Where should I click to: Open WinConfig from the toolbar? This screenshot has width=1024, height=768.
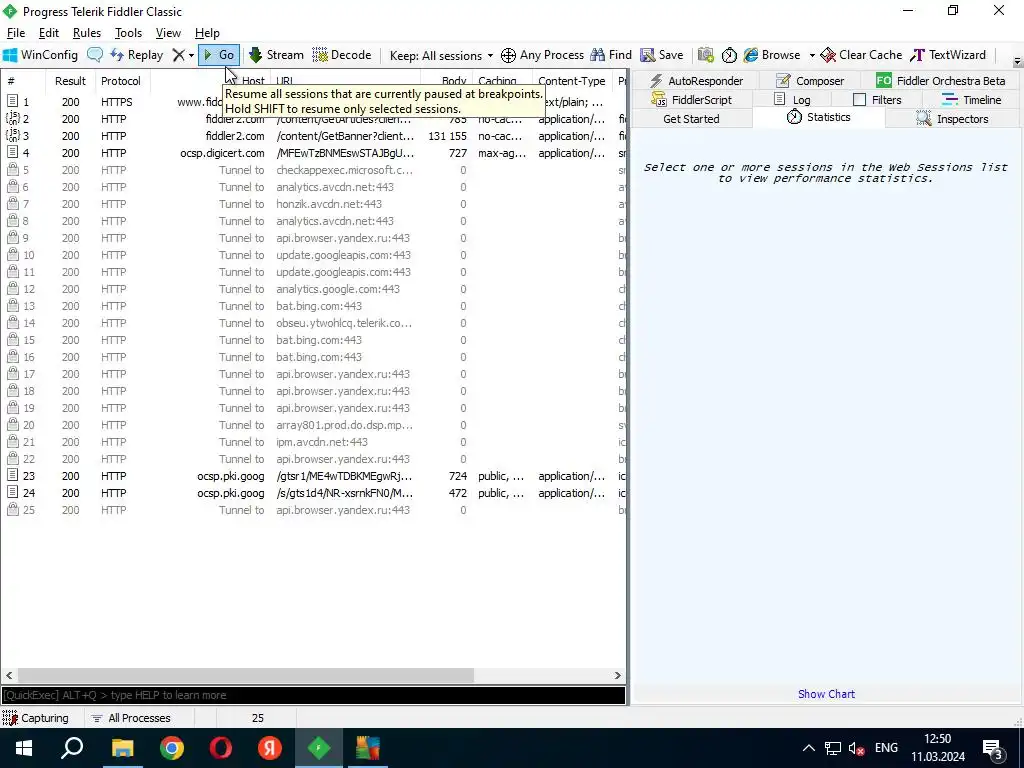point(40,55)
